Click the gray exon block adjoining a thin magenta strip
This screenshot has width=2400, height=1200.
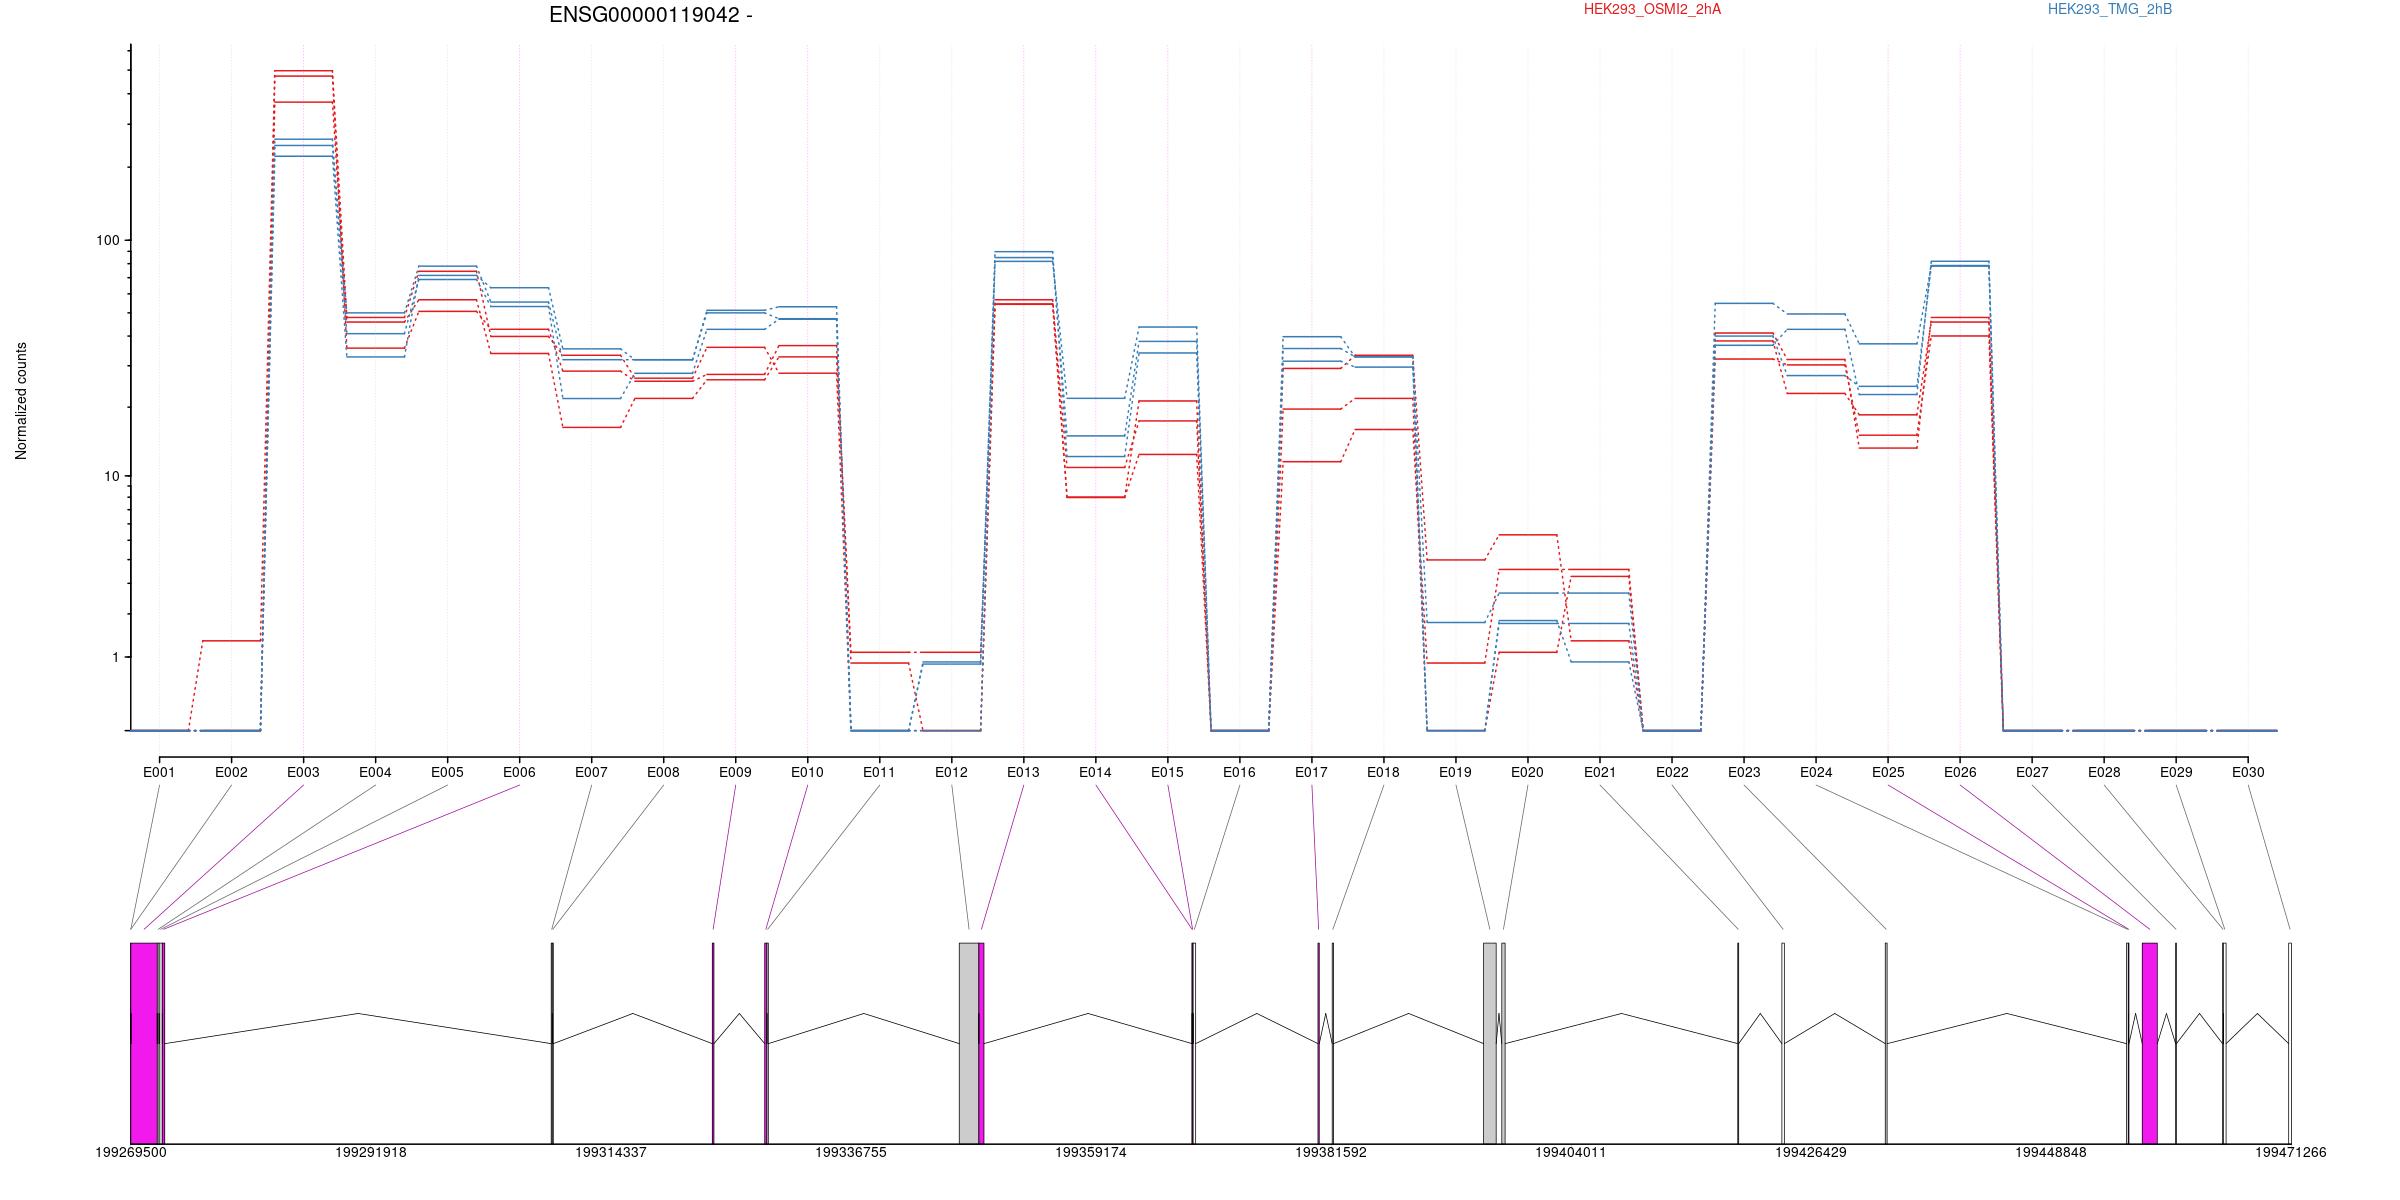click(969, 1043)
